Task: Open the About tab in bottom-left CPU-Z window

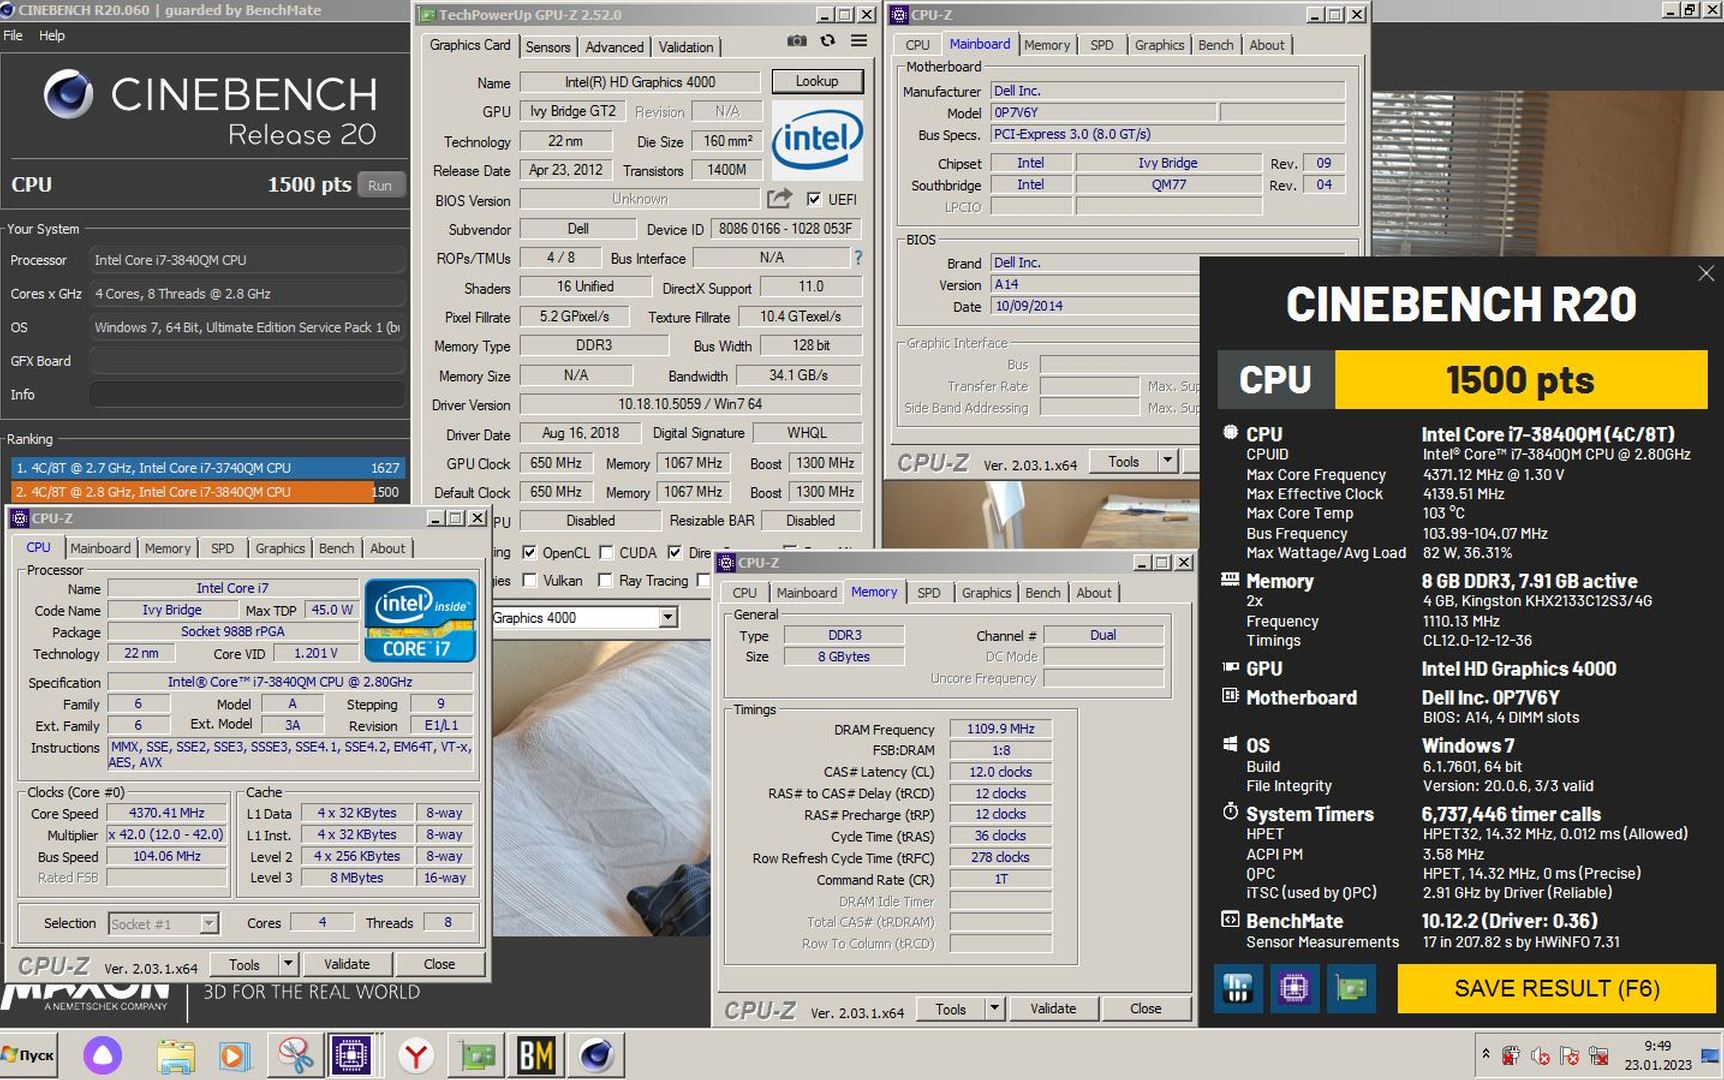Action: point(388,548)
